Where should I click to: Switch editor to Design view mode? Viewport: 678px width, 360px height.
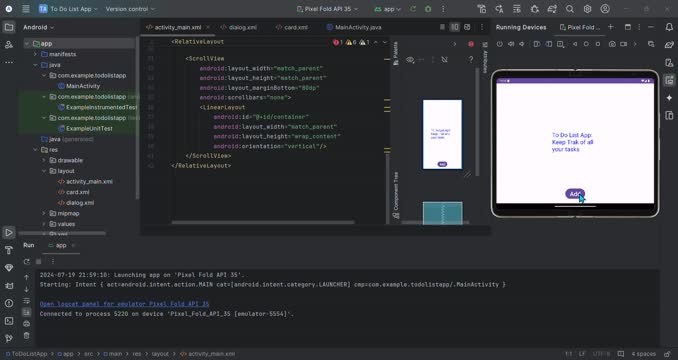click(467, 27)
